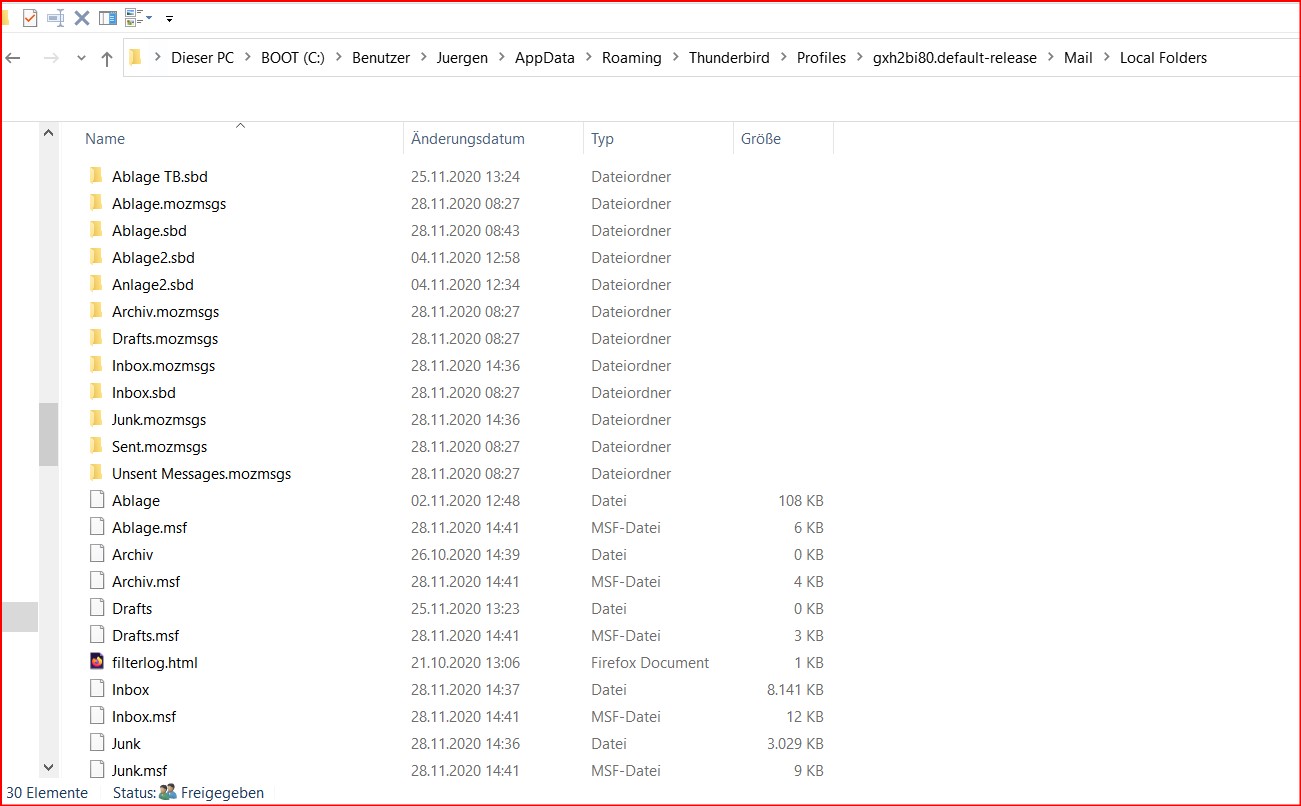
Task: Toggle the preview pane icon
Action: [x=108, y=18]
